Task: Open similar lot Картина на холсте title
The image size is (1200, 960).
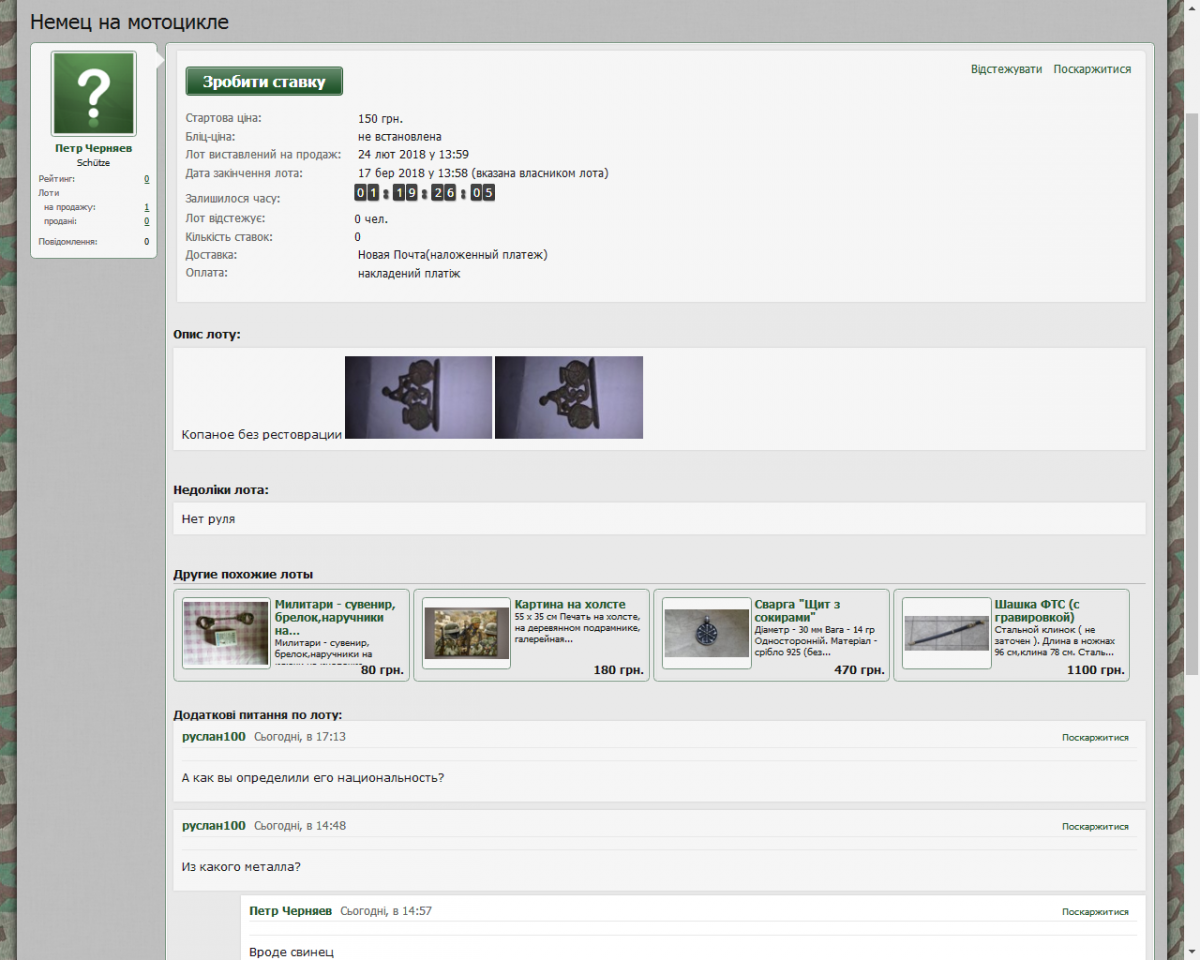Action: tap(570, 604)
